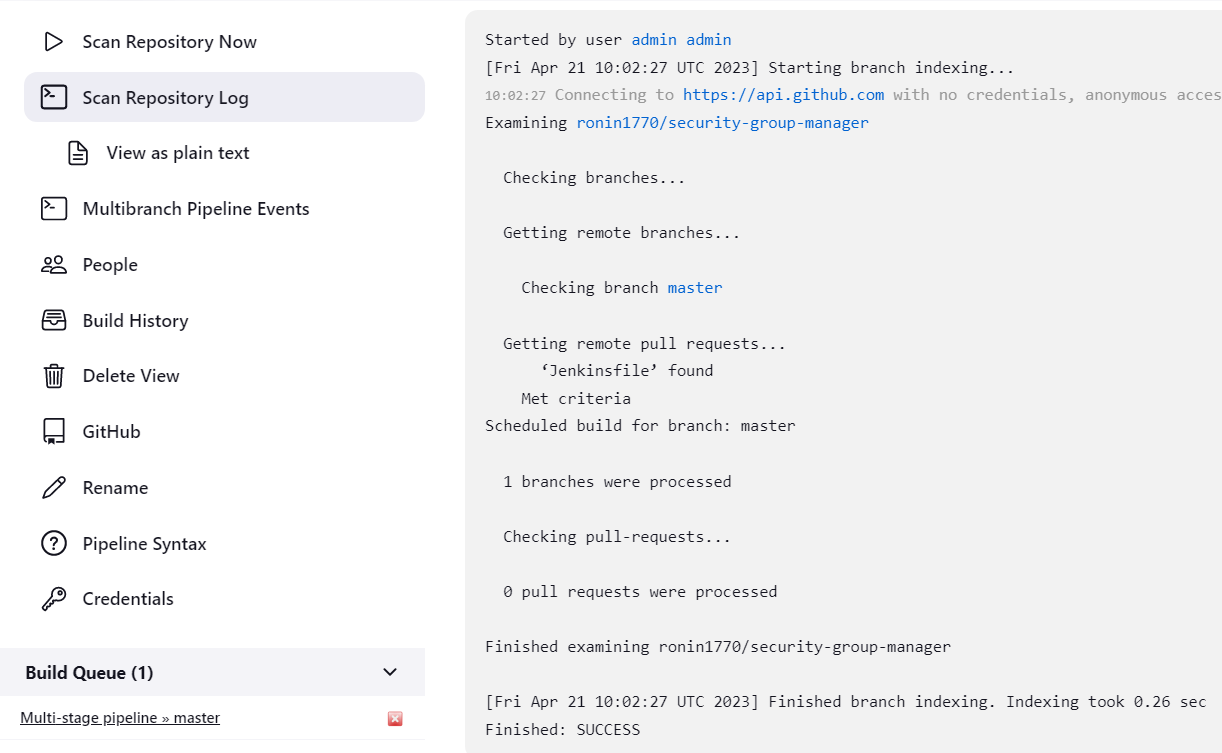The image size is (1222, 753).
Task: Open the GitHub sidebar menu item
Action: point(111,432)
